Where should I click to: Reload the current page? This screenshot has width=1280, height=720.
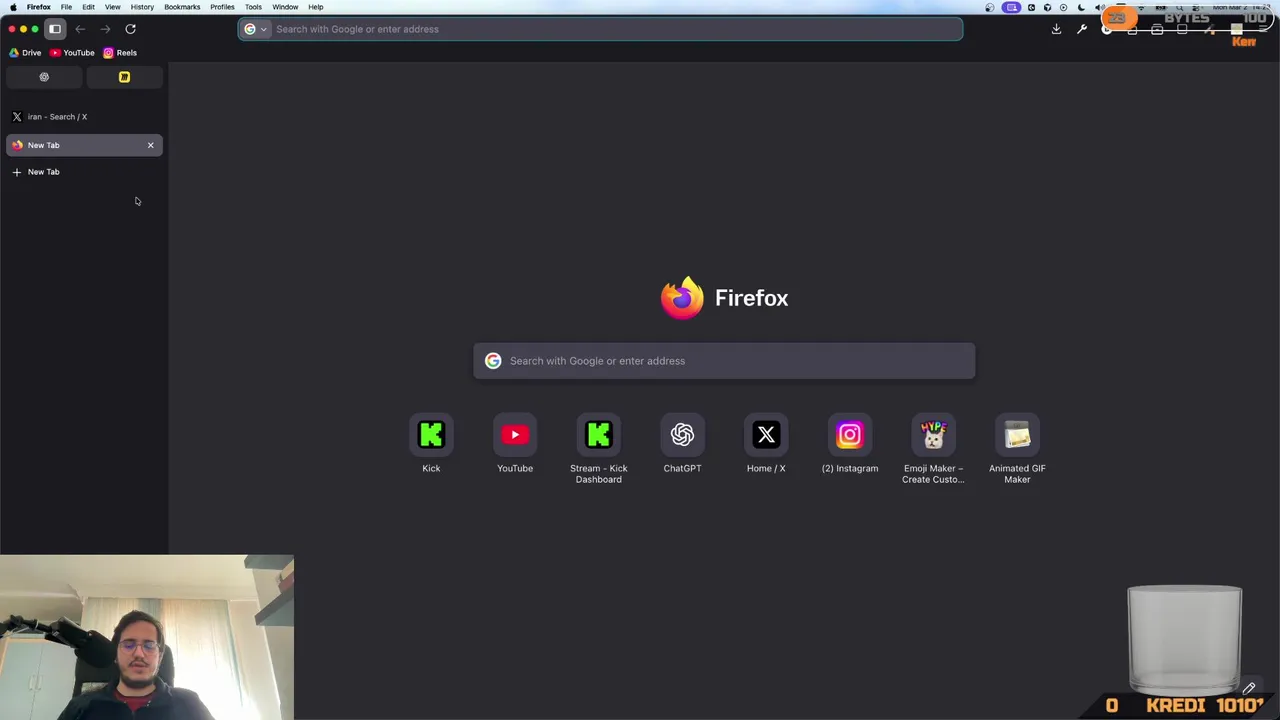[130, 29]
